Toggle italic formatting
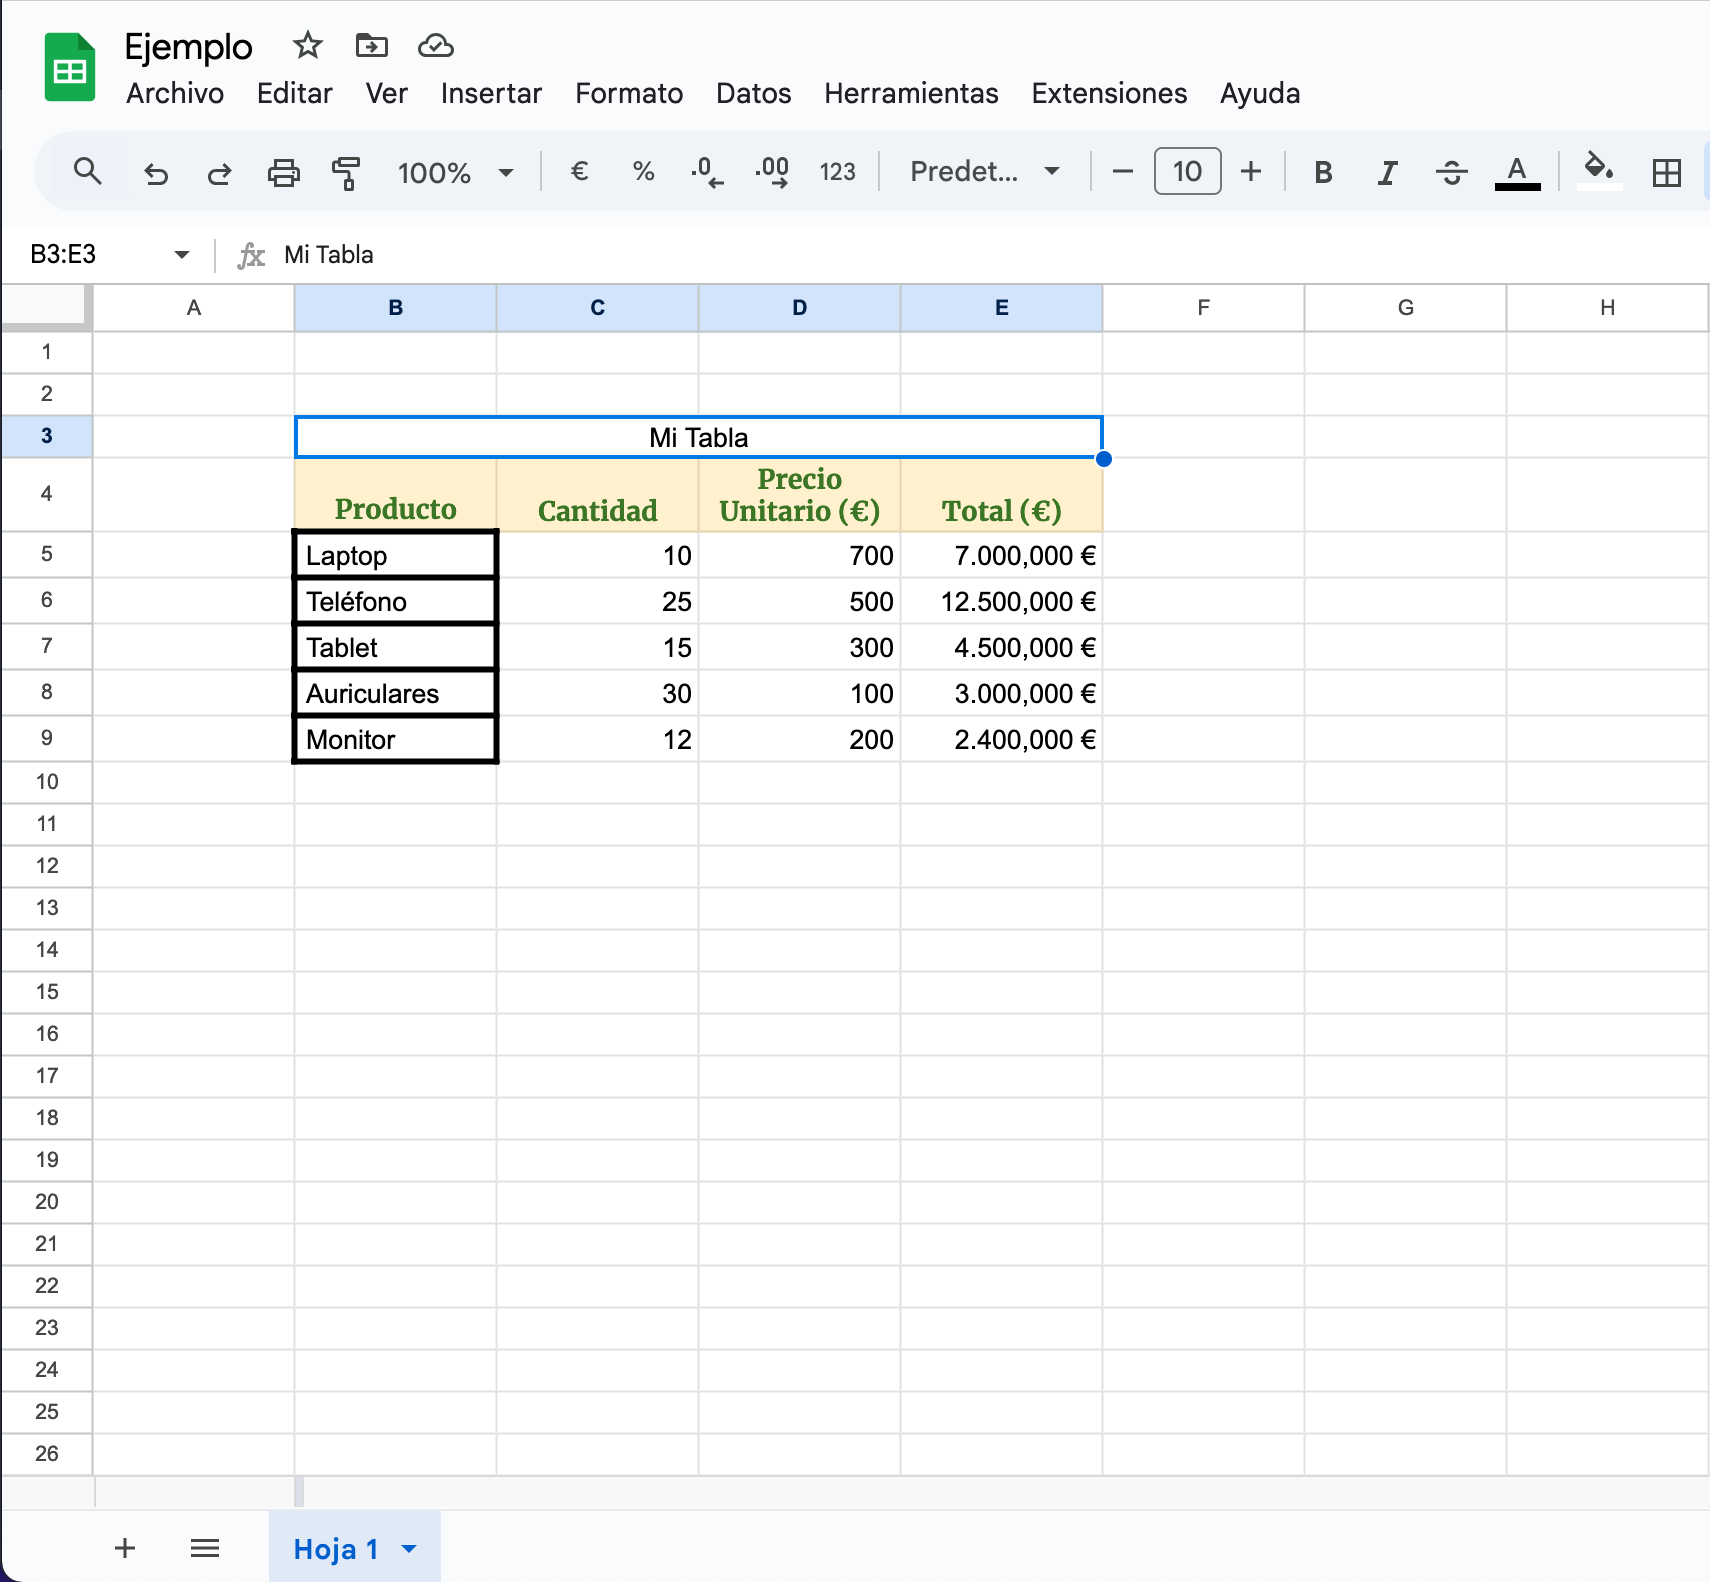The width and height of the screenshot is (1710, 1582). click(1386, 173)
